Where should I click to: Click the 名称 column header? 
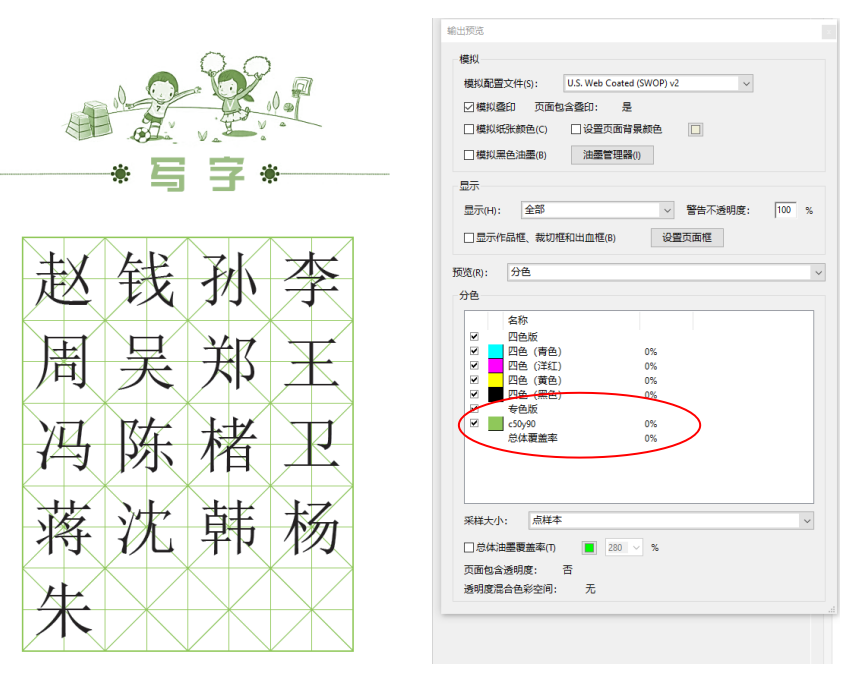(518, 320)
